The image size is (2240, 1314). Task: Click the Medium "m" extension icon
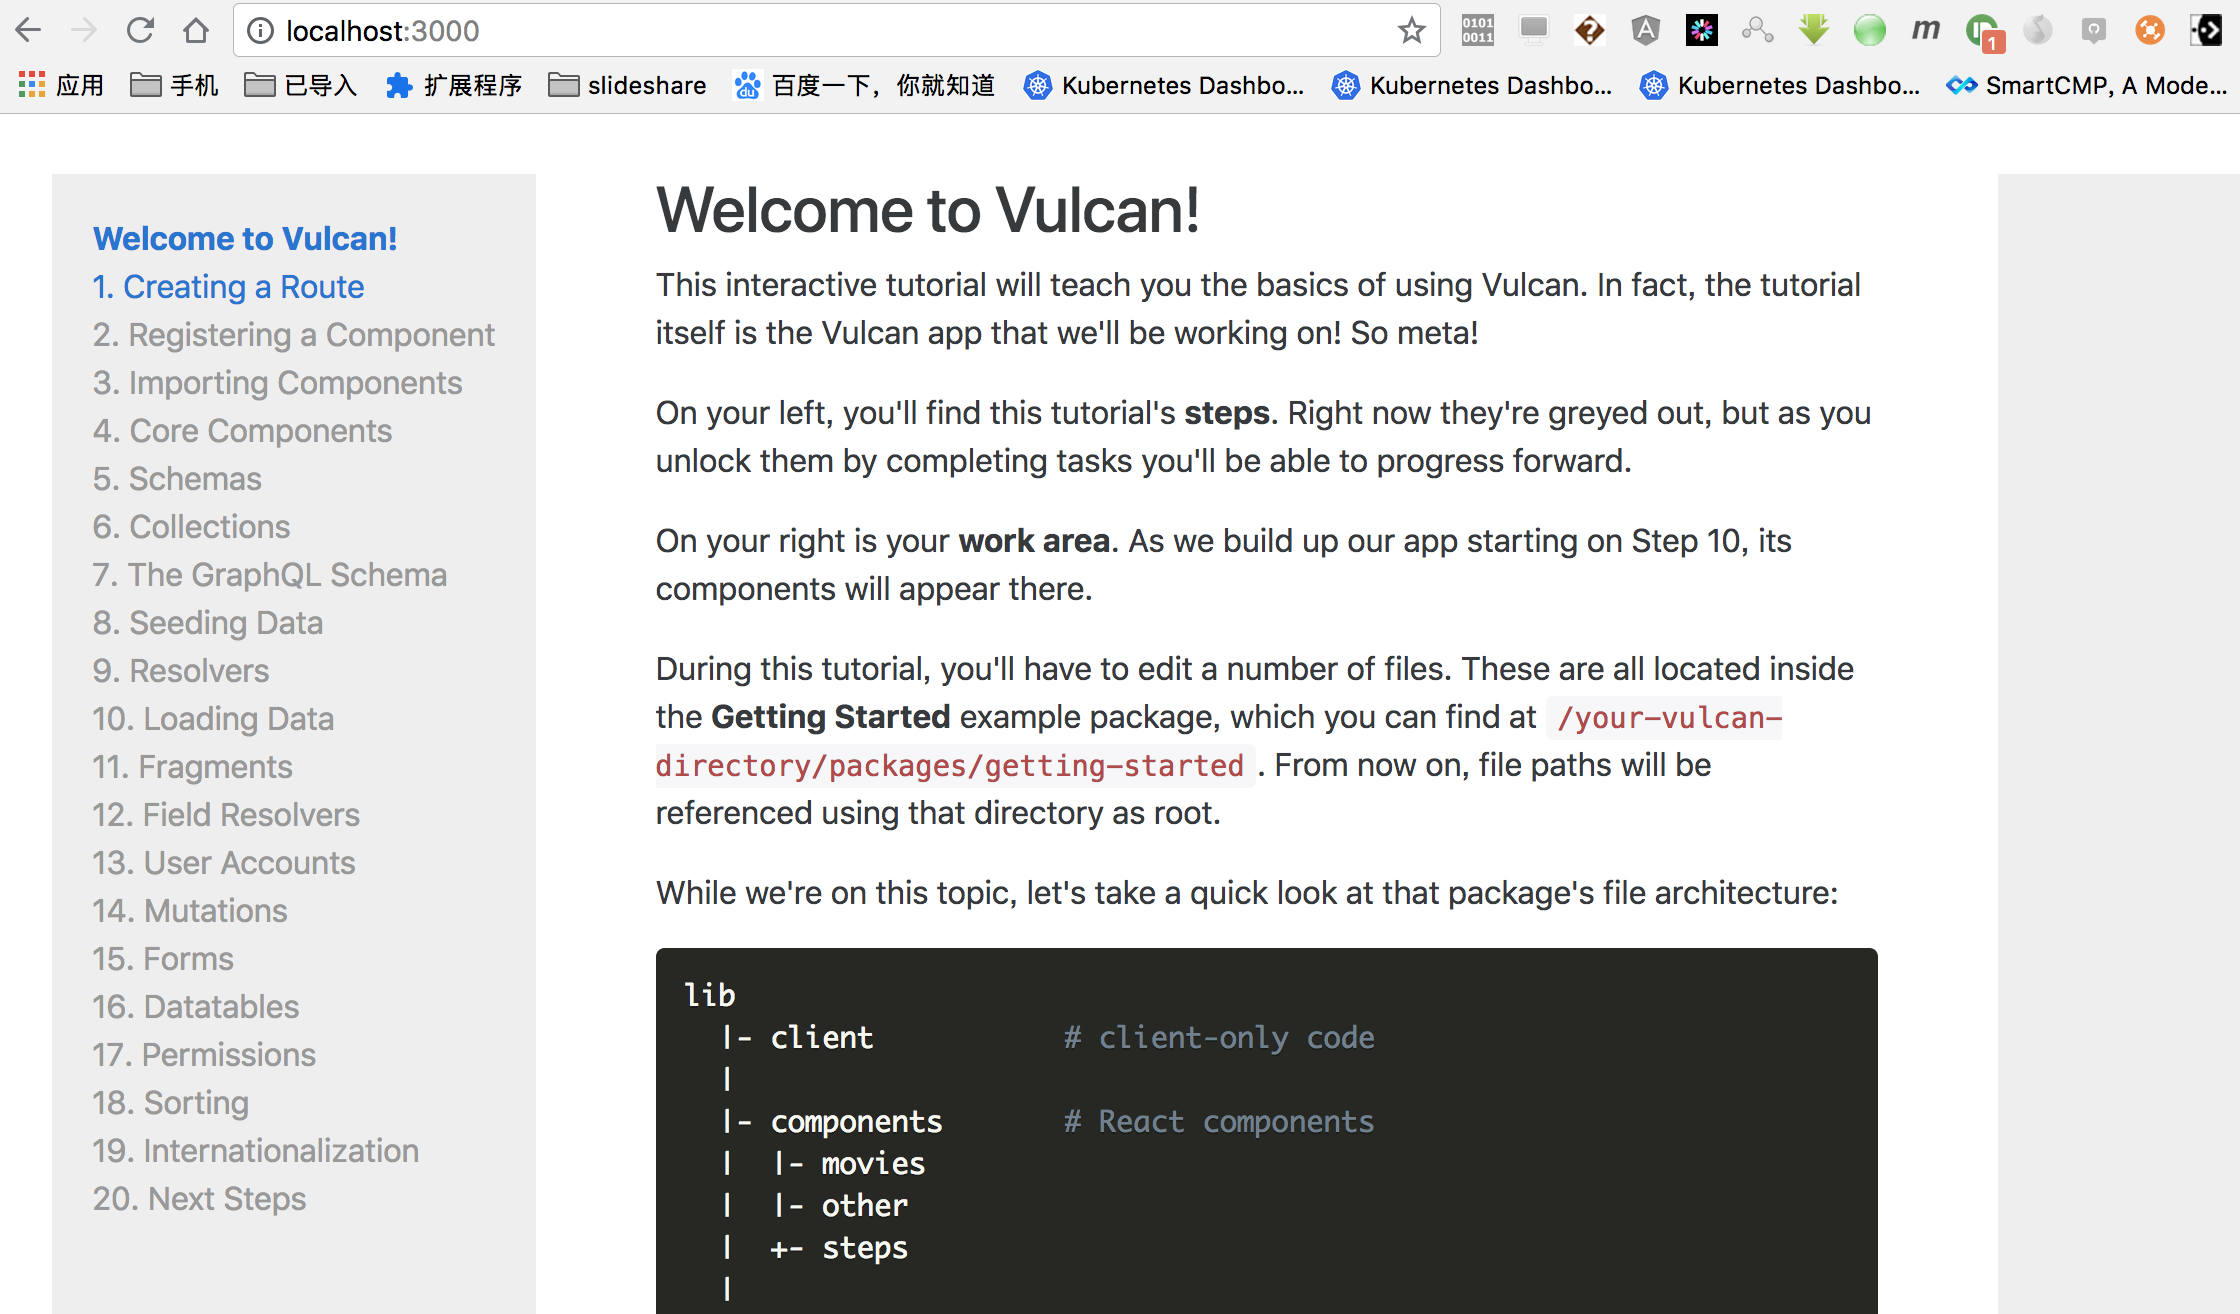[1924, 30]
